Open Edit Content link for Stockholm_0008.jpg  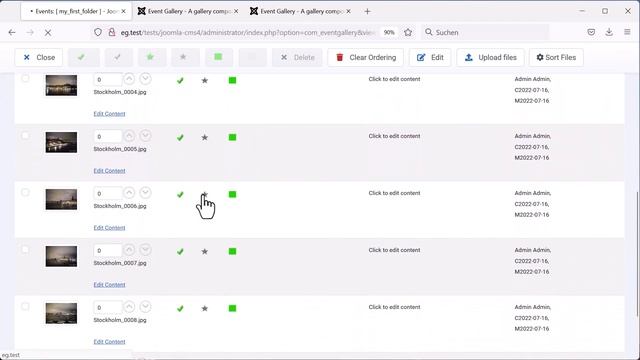tap(109, 342)
